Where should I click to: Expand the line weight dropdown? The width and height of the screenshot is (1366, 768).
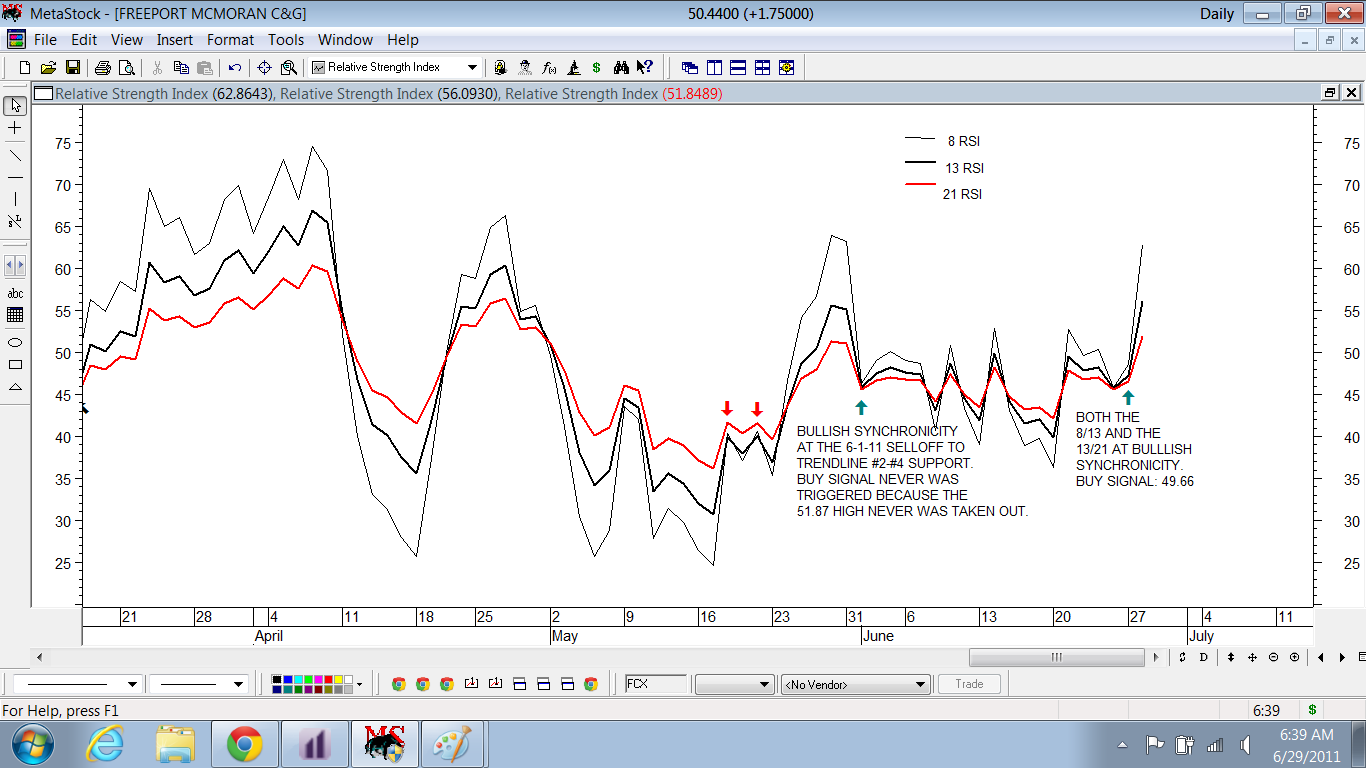pyautogui.click(x=238, y=684)
